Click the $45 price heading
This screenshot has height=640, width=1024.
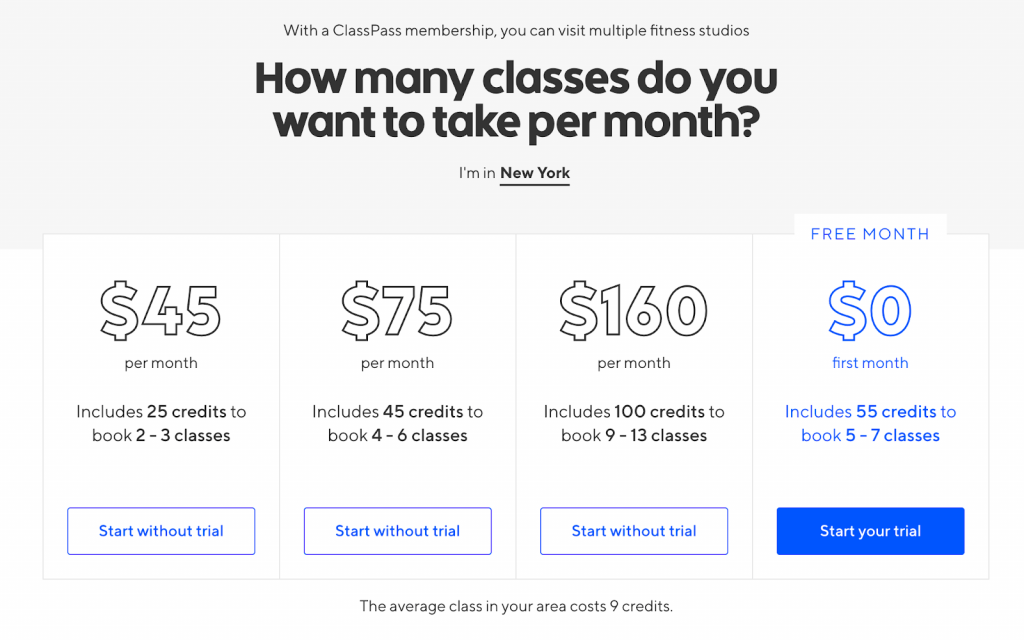point(160,311)
